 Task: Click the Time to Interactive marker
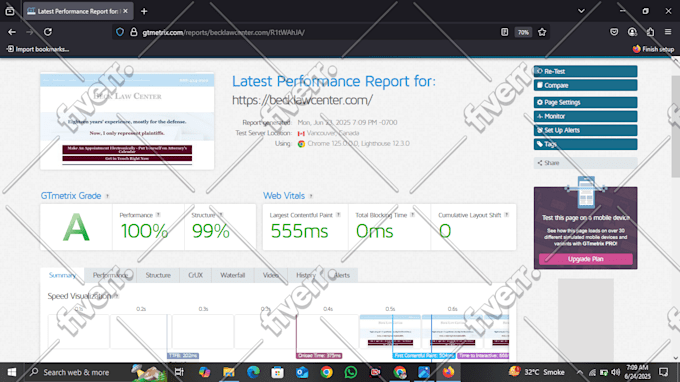pyautogui.click(x=483, y=356)
